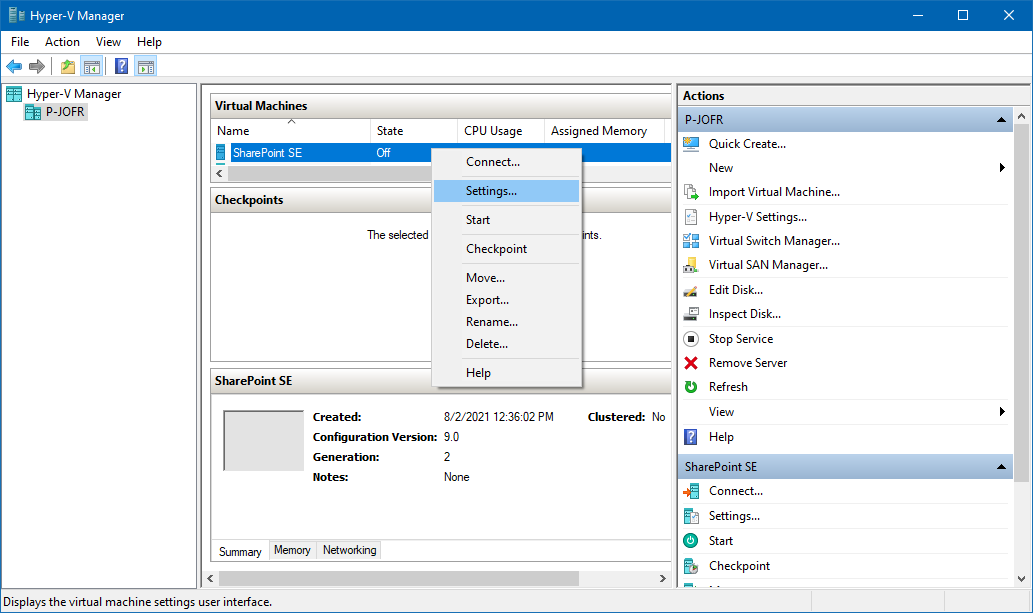
Task: Collapse the SharePoint SE actions section
Action: (1001, 467)
